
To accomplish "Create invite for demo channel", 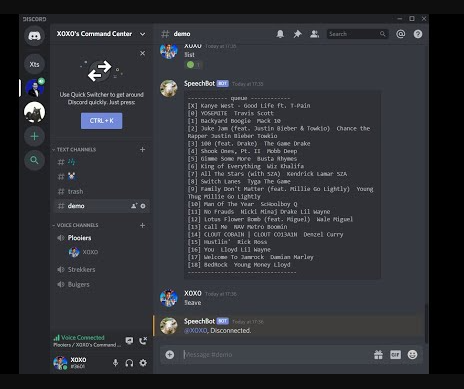I will [134, 206].
